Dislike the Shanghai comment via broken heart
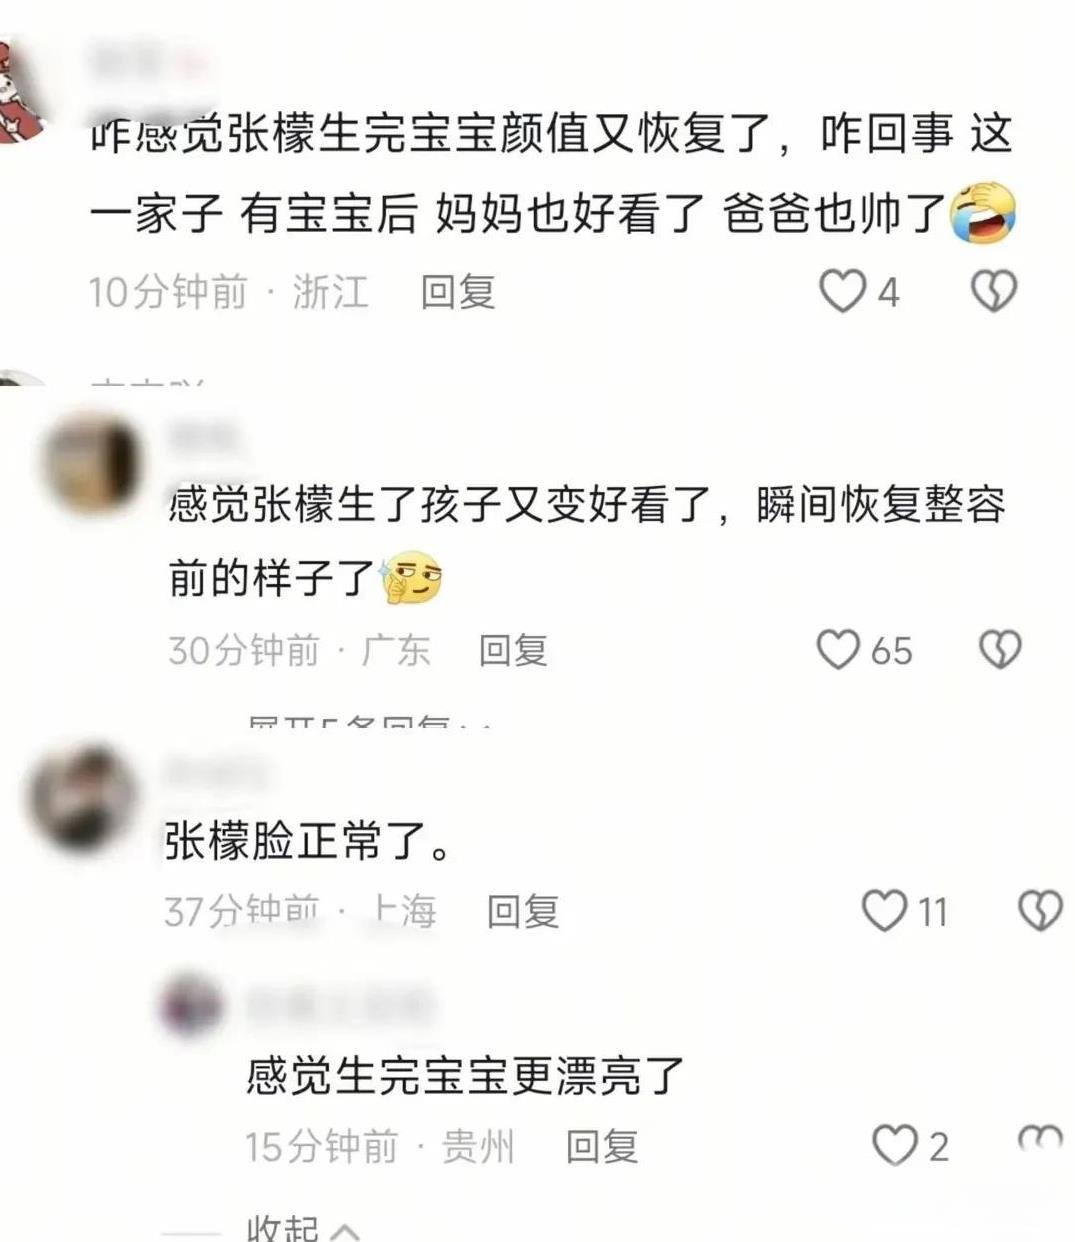 click(x=1040, y=911)
